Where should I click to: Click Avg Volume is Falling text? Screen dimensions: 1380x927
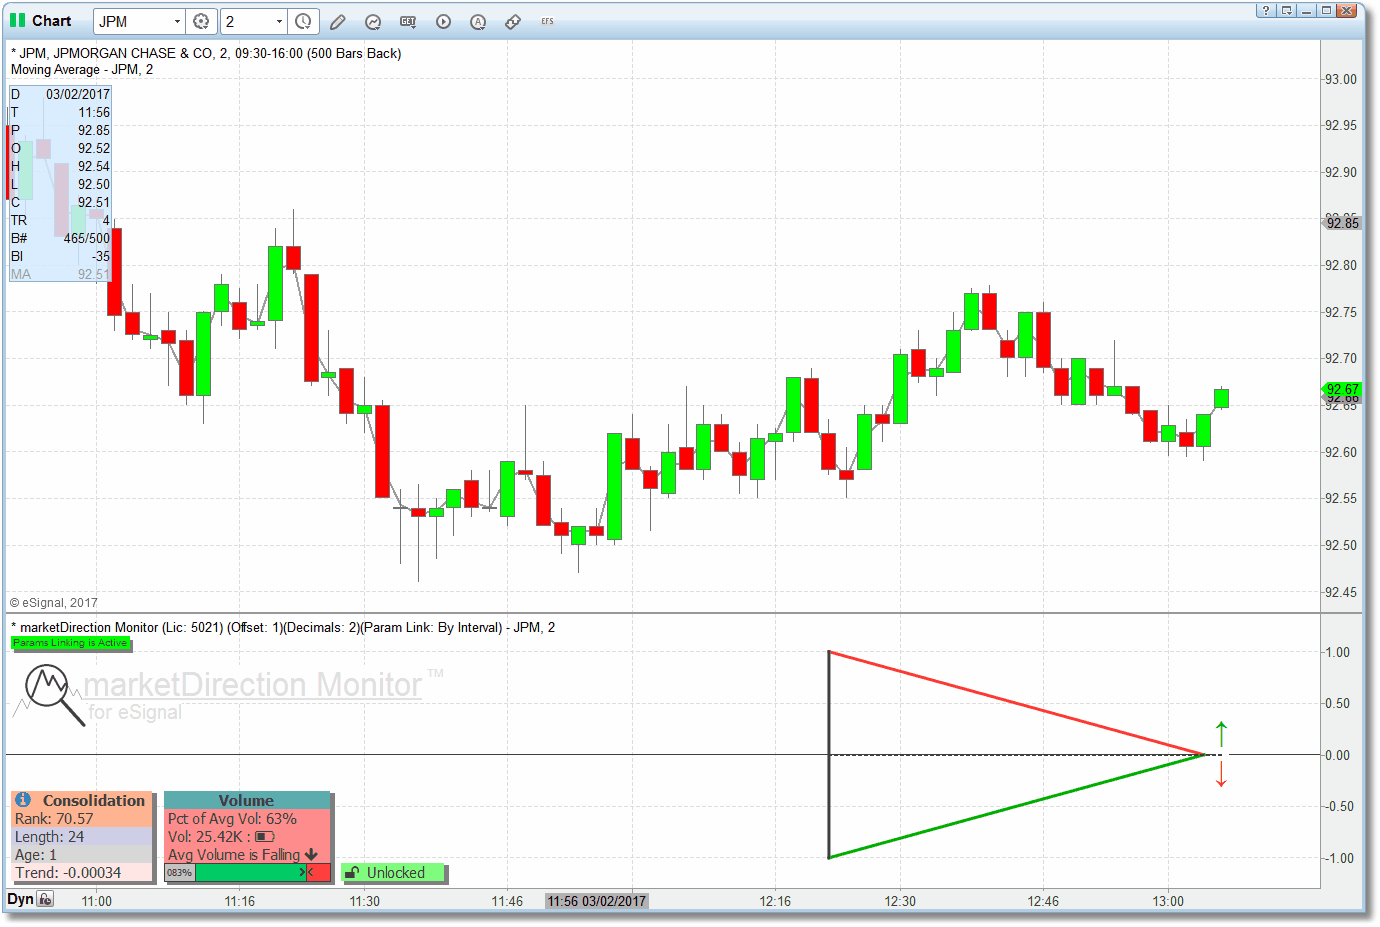234,855
